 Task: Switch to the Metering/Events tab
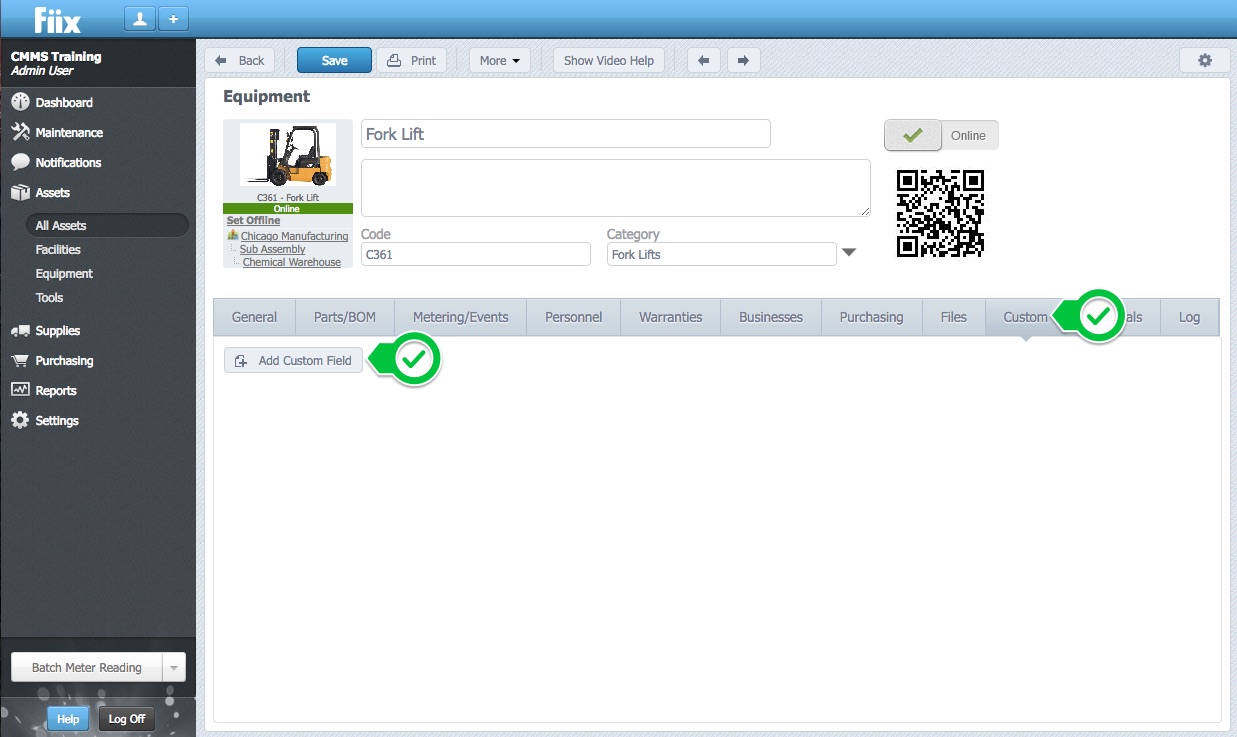click(461, 317)
